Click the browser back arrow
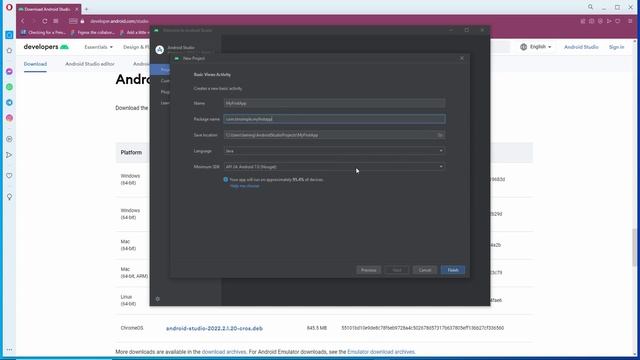This screenshot has width=640, height=360. tap(23, 21)
